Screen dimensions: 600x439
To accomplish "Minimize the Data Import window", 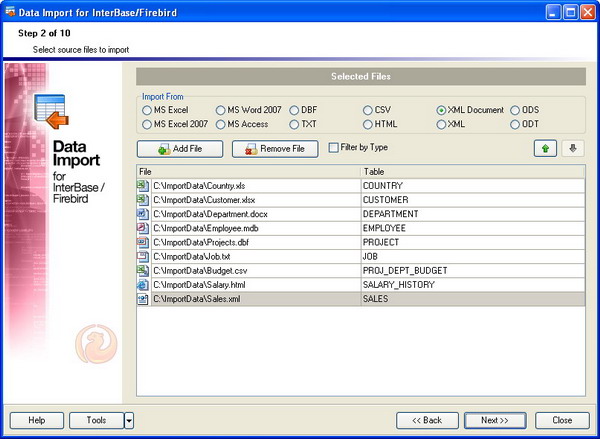I will tap(553, 12).
